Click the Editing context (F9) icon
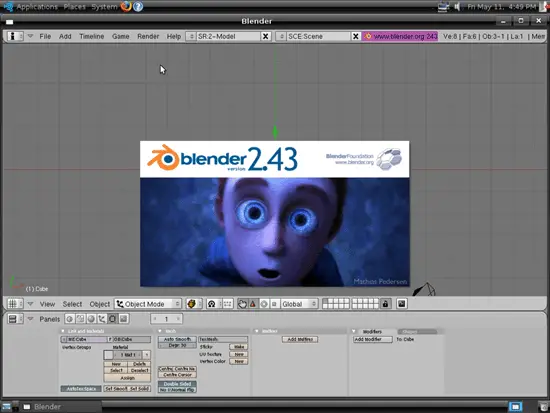This screenshot has height=413, width=550. tap(113, 319)
